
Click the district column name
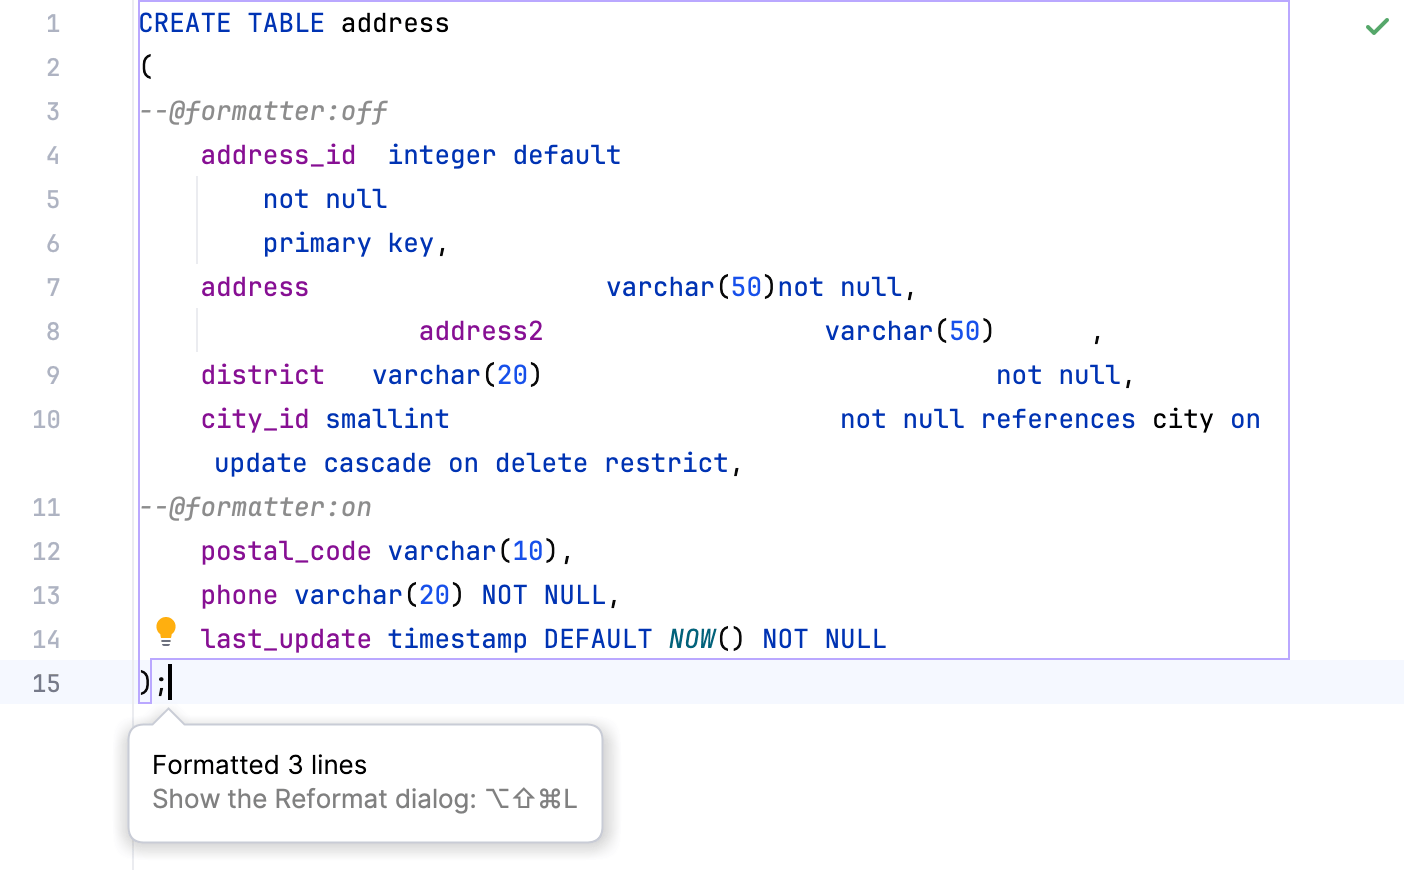point(262,375)
